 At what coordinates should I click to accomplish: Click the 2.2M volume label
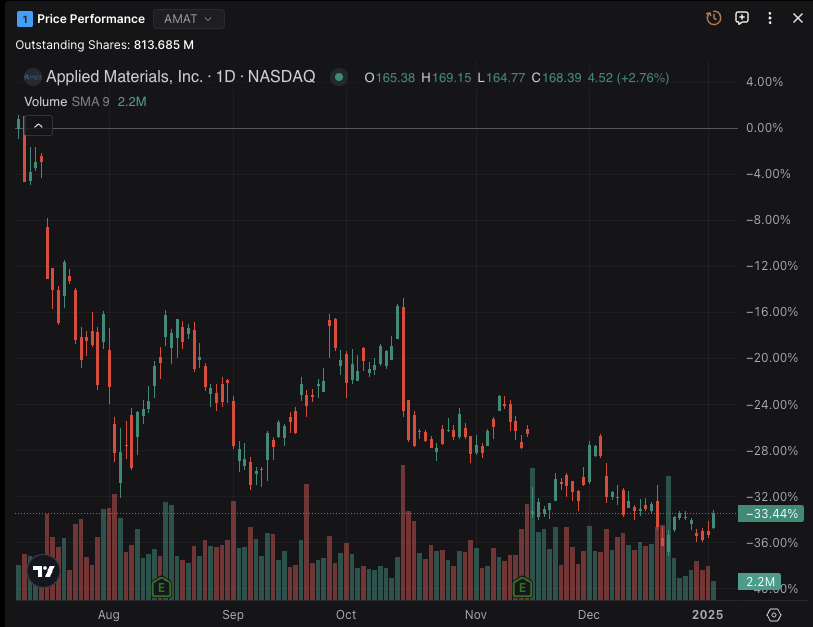[759, 581]
